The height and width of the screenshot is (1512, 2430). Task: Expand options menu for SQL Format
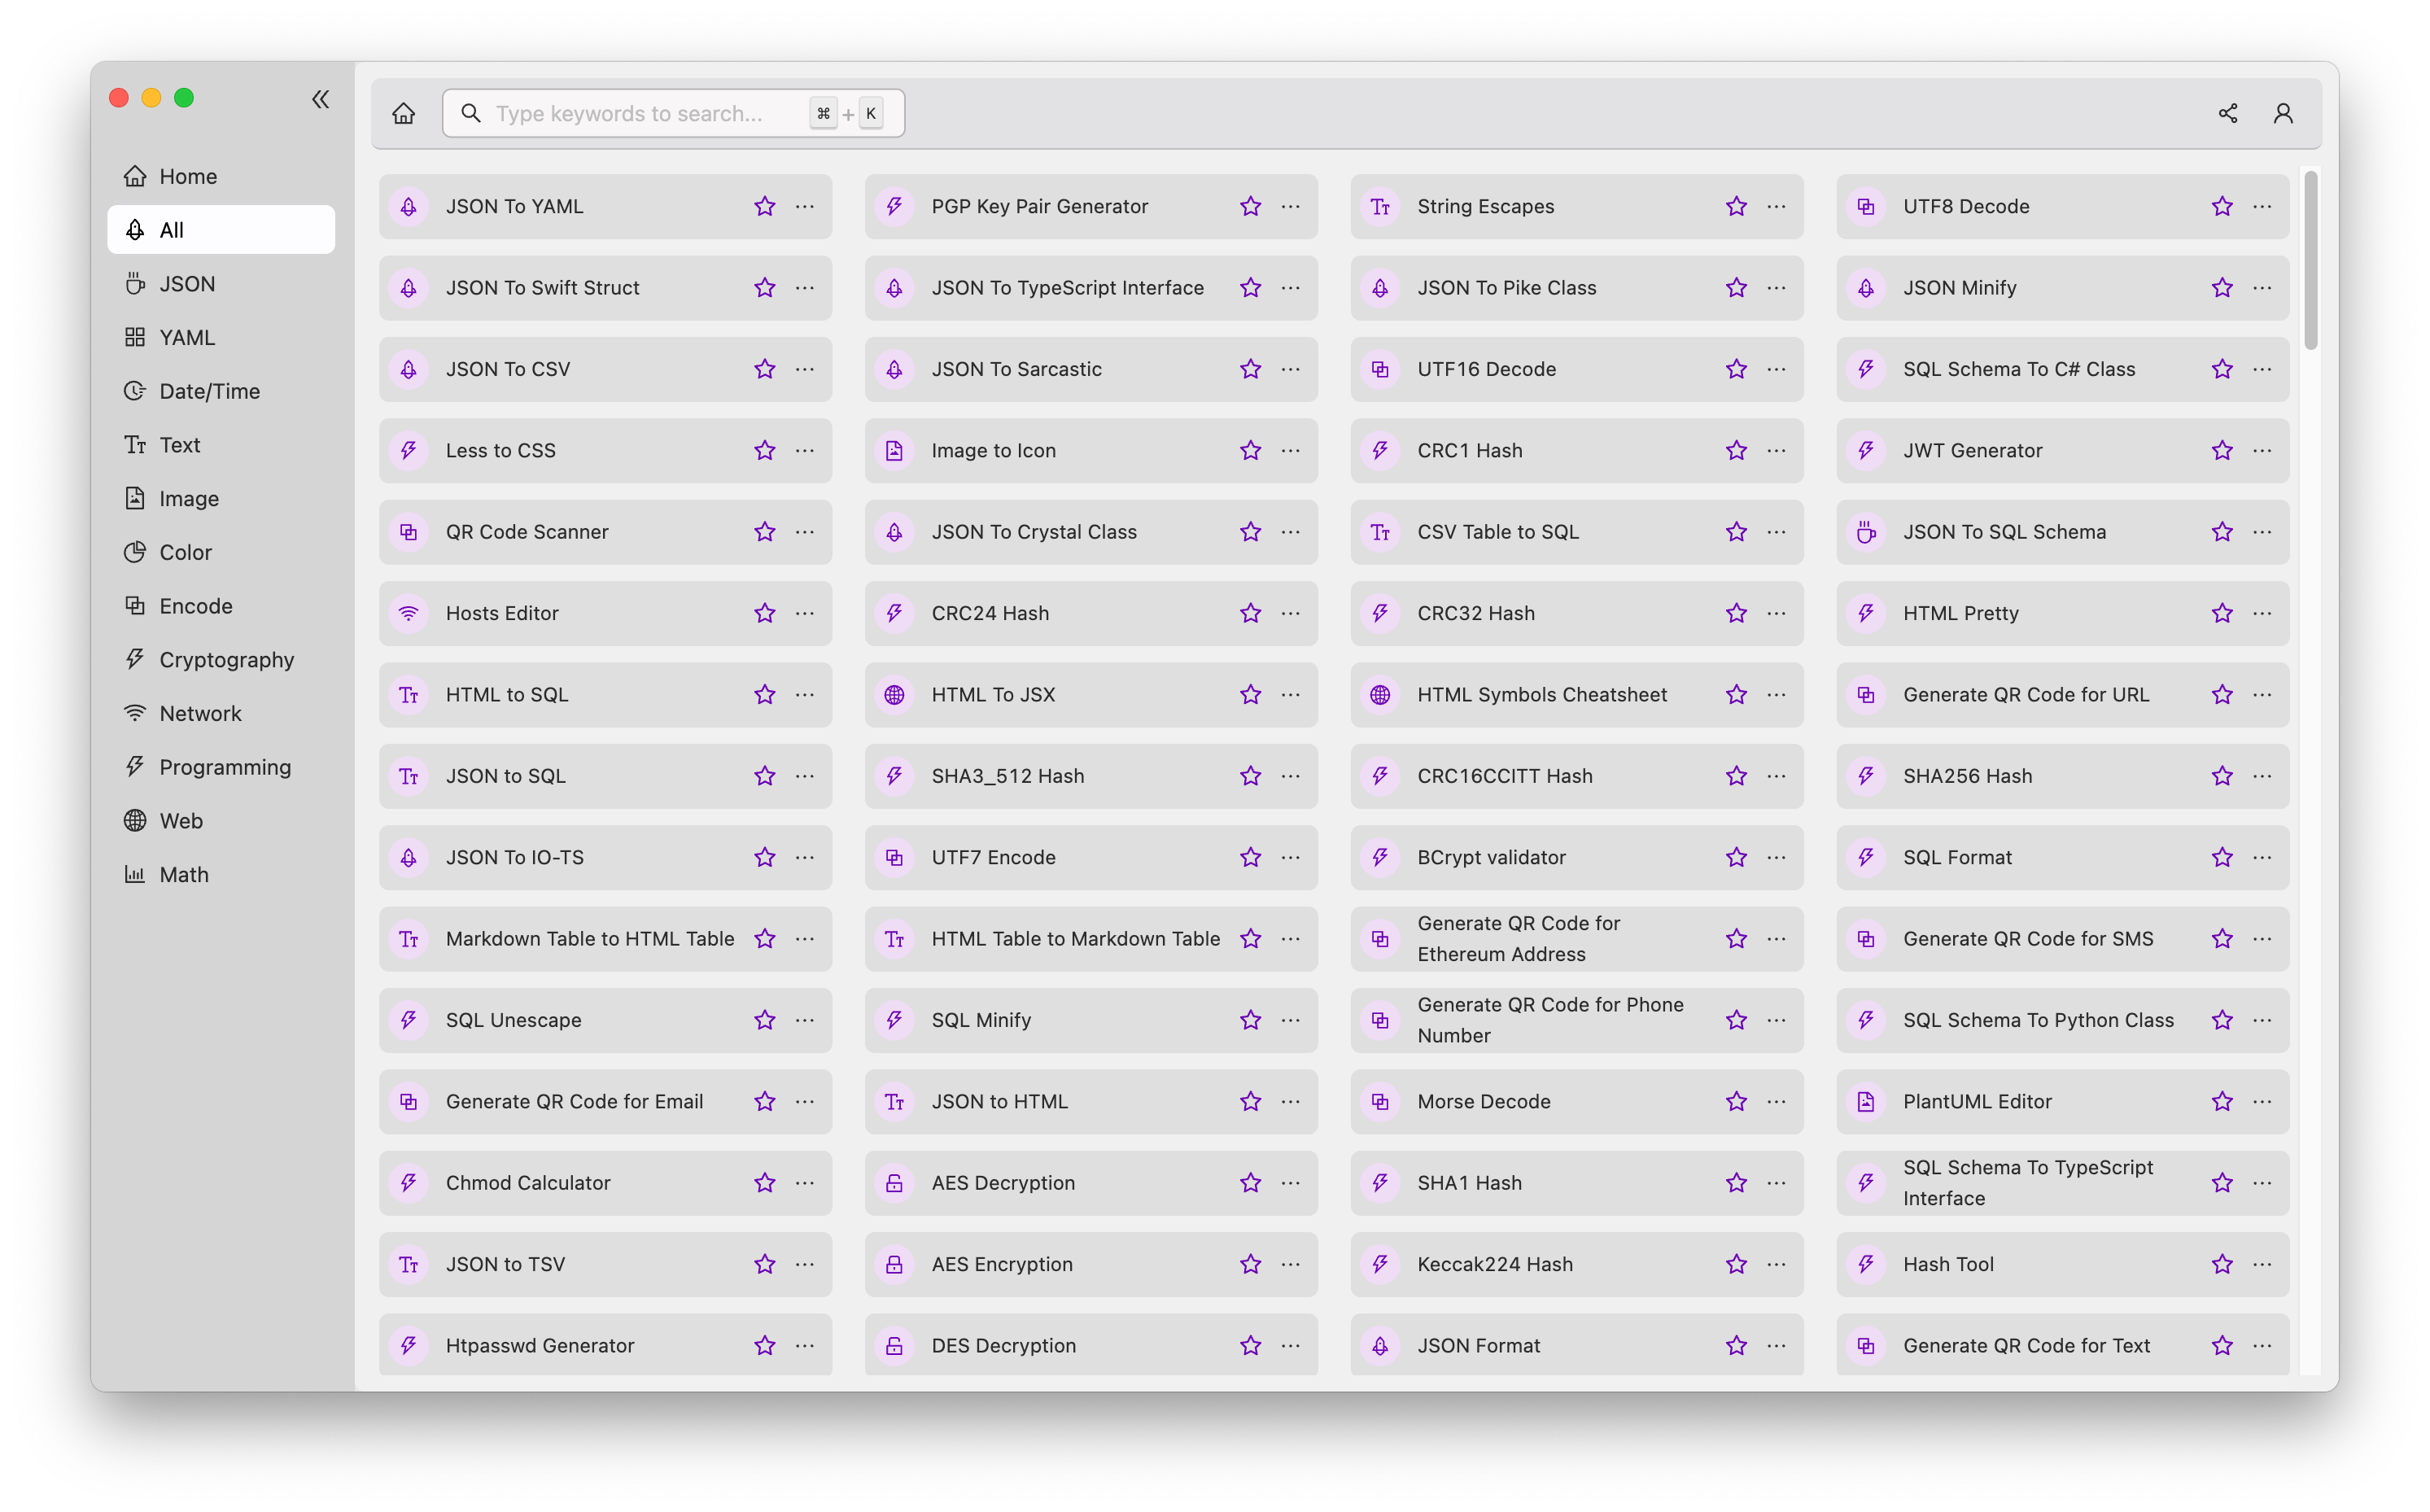(x=2263, y=855)
